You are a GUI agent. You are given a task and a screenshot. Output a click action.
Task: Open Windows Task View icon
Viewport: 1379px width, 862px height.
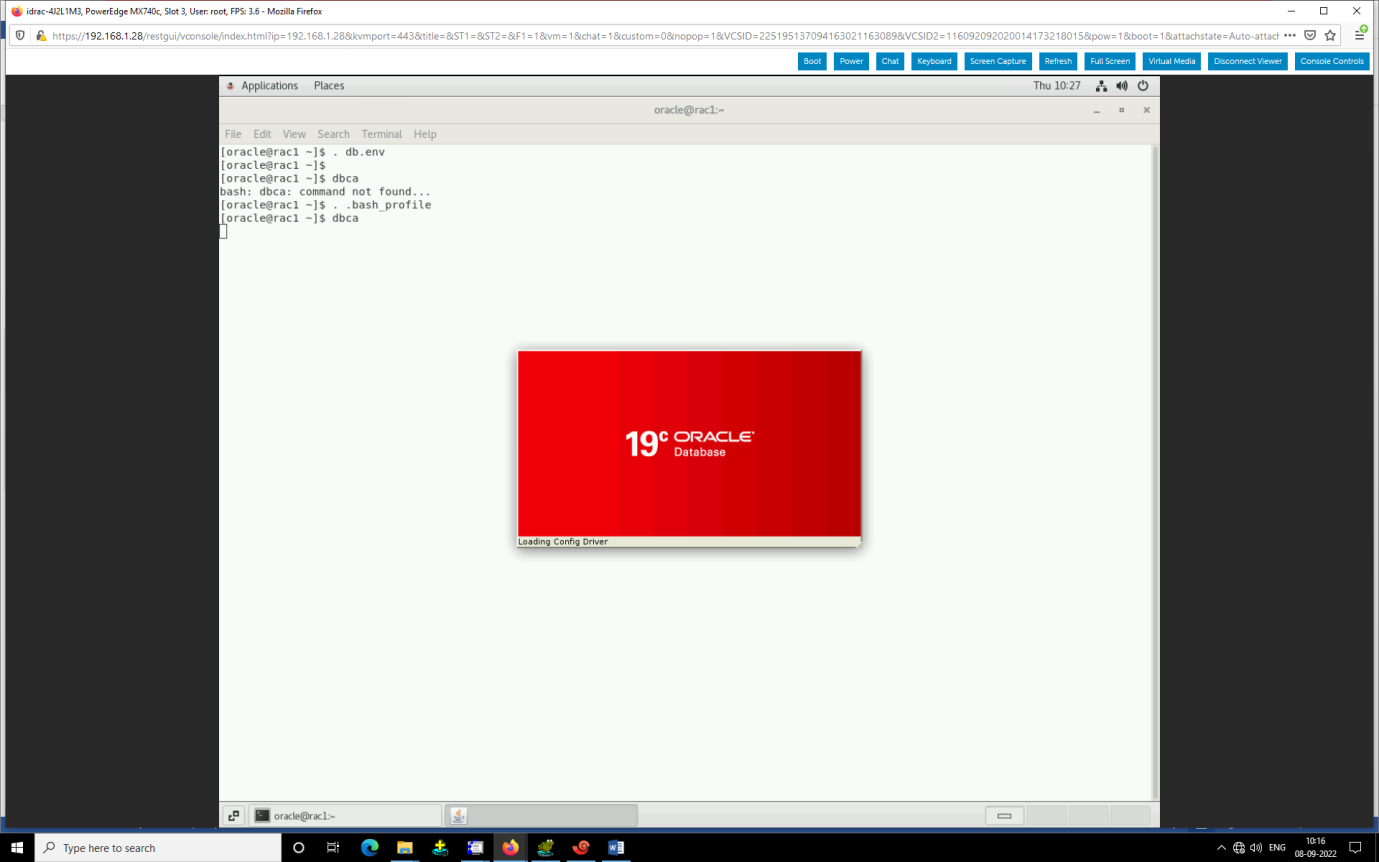point(333,847)
